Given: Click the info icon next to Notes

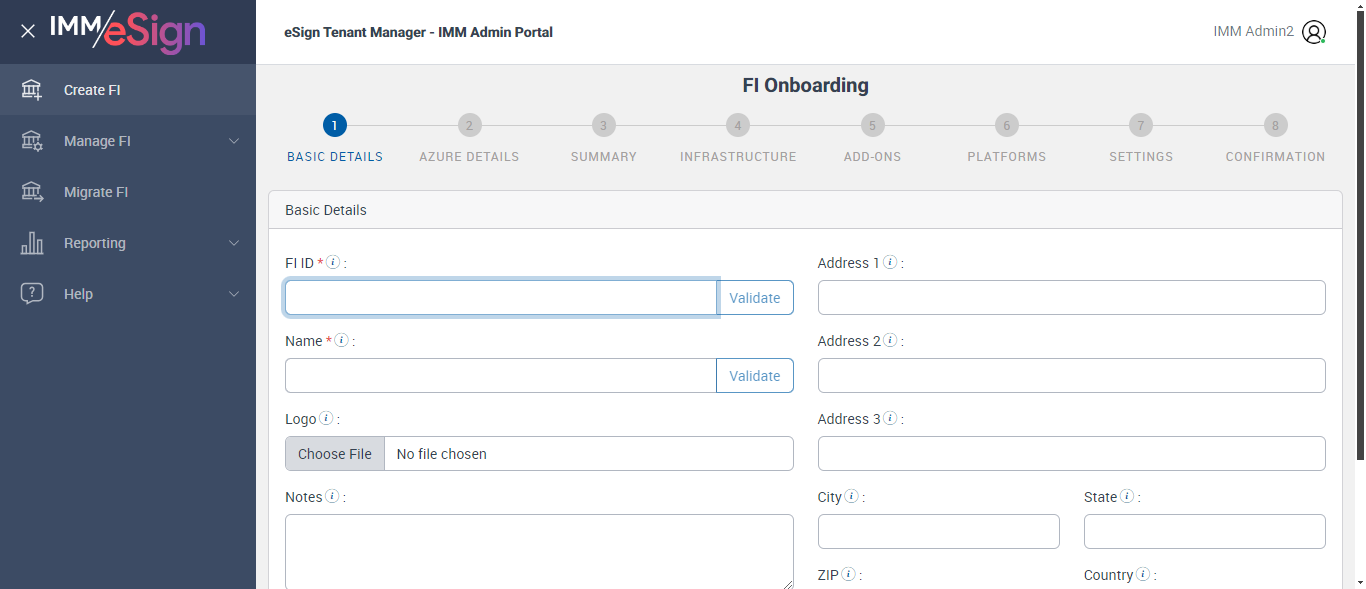Looking at the screenshot, I should pyautogui.click(x=332, y=496).
